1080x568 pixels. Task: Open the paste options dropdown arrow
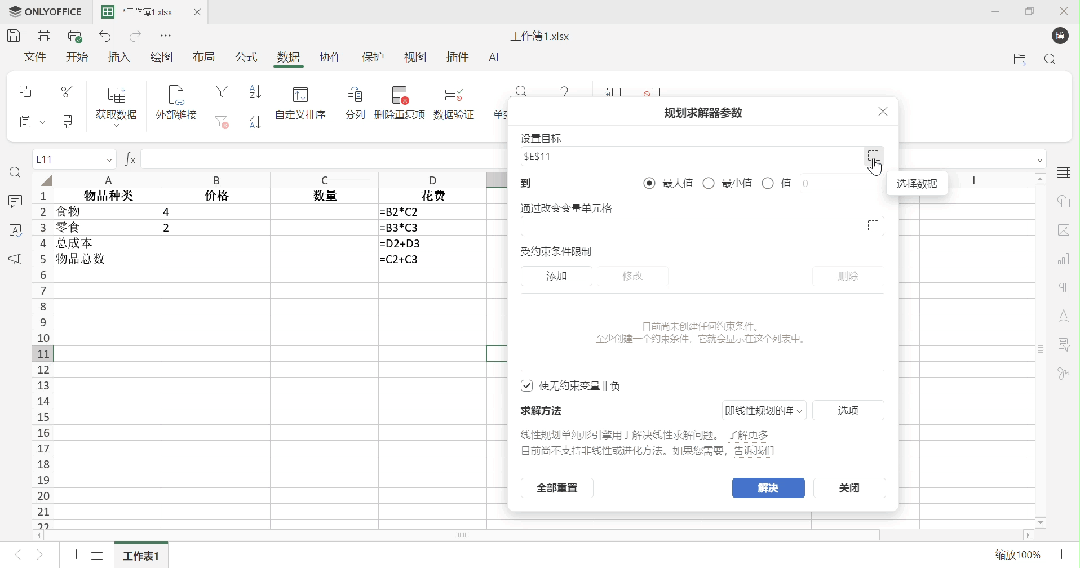(x=42, y=122)
